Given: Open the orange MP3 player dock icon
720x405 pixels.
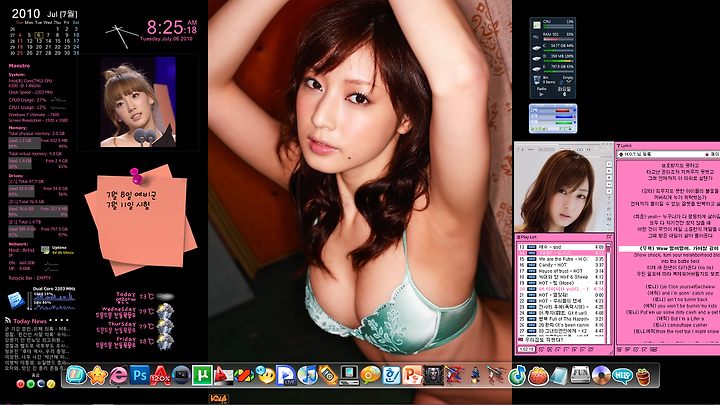Looking at the screenshot, I should (328, 376).
